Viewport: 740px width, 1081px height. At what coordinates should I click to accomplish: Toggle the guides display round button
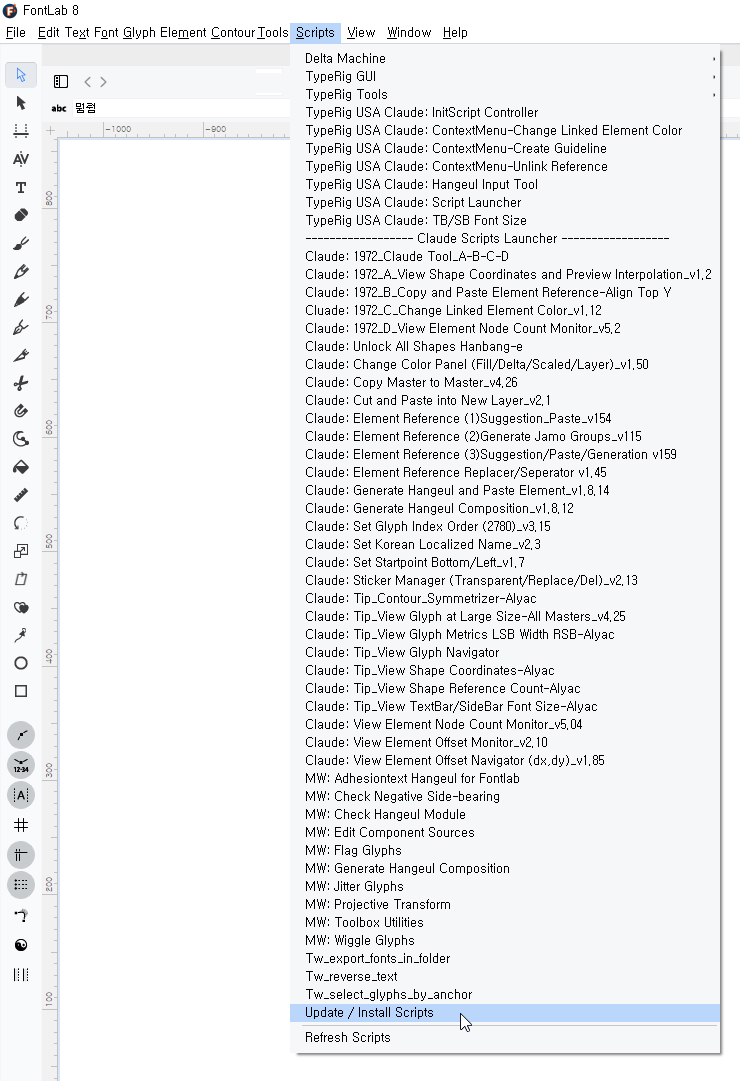click(21, 855)
